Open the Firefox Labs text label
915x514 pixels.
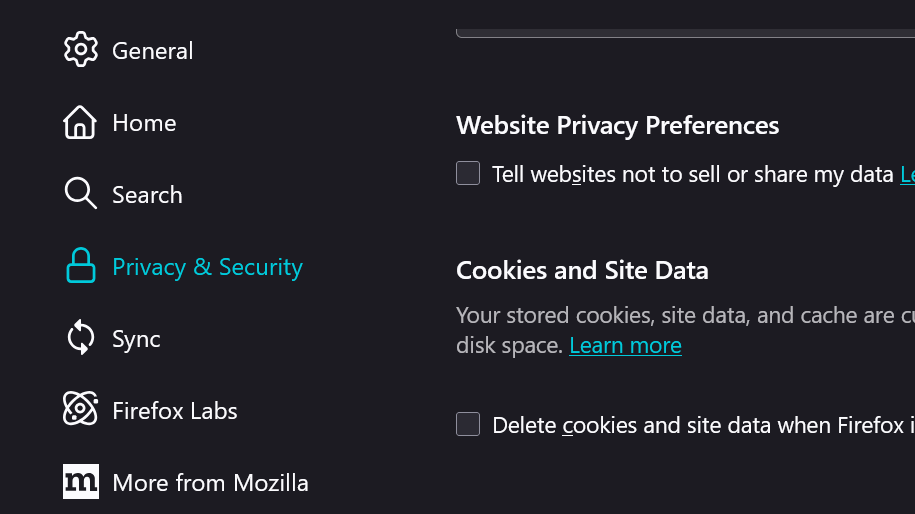pos(175,411)
